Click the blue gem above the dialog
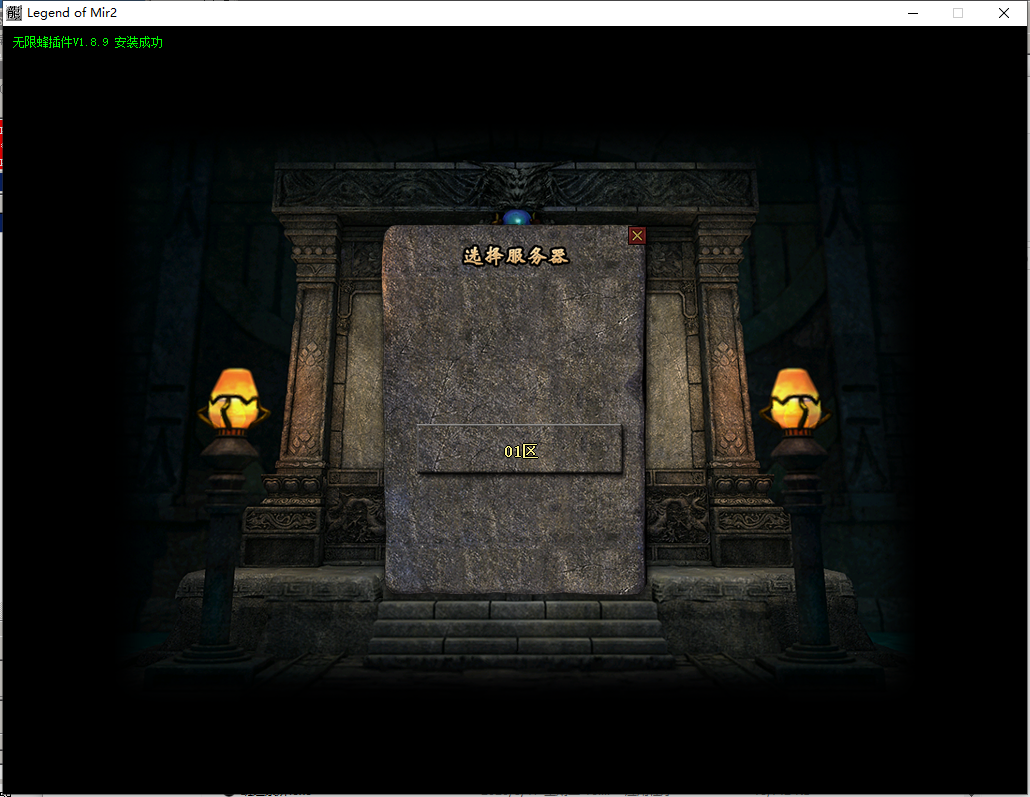Screen dimensions: 1030x797 [x=515, y=218]
